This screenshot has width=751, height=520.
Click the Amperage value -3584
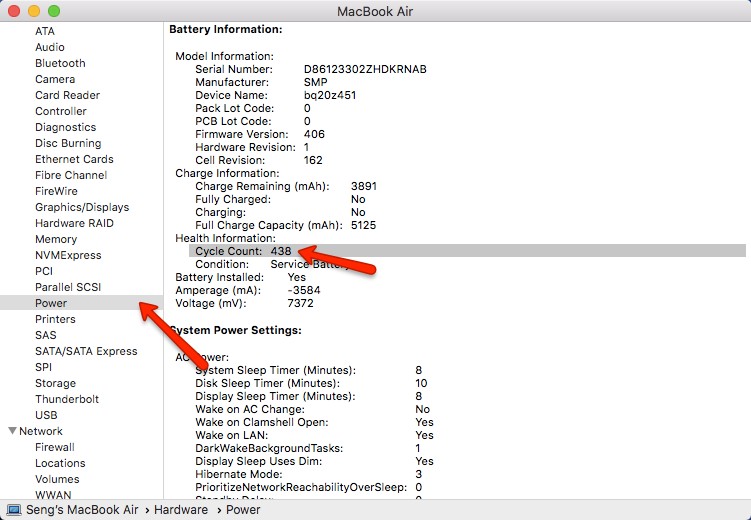click(x=304, y=290)
